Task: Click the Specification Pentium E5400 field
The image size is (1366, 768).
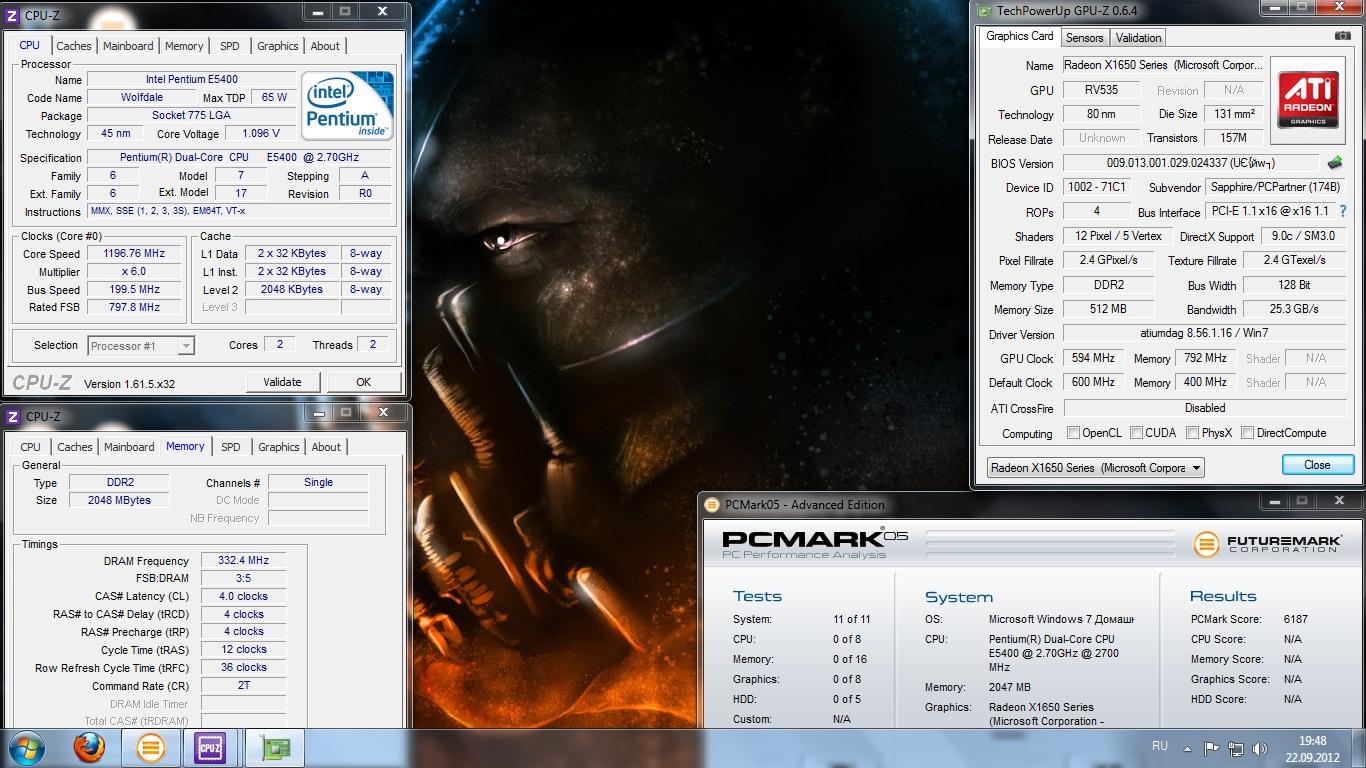Action: [x=240, y=158]
